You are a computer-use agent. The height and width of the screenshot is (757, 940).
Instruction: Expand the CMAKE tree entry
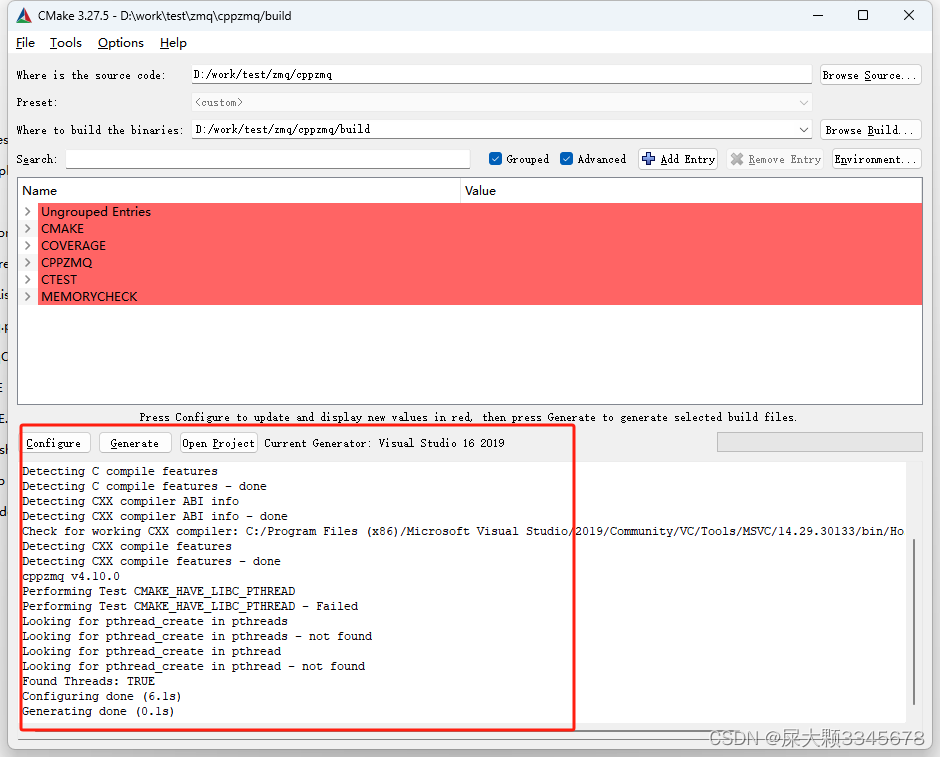[x=28, y=228]
